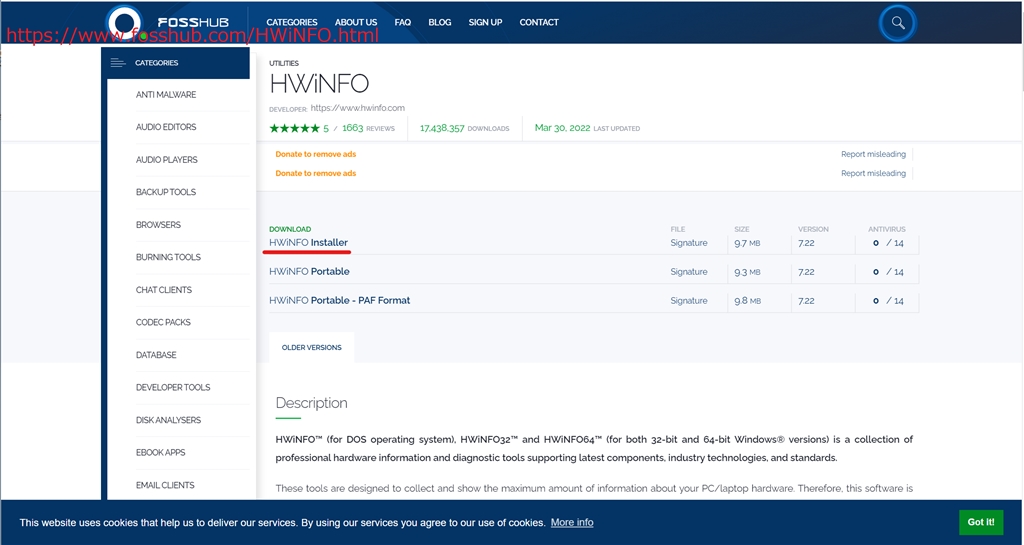Select BROWSERS category
The height and width of the screenshot is (545, 1024).
(158, 225)
